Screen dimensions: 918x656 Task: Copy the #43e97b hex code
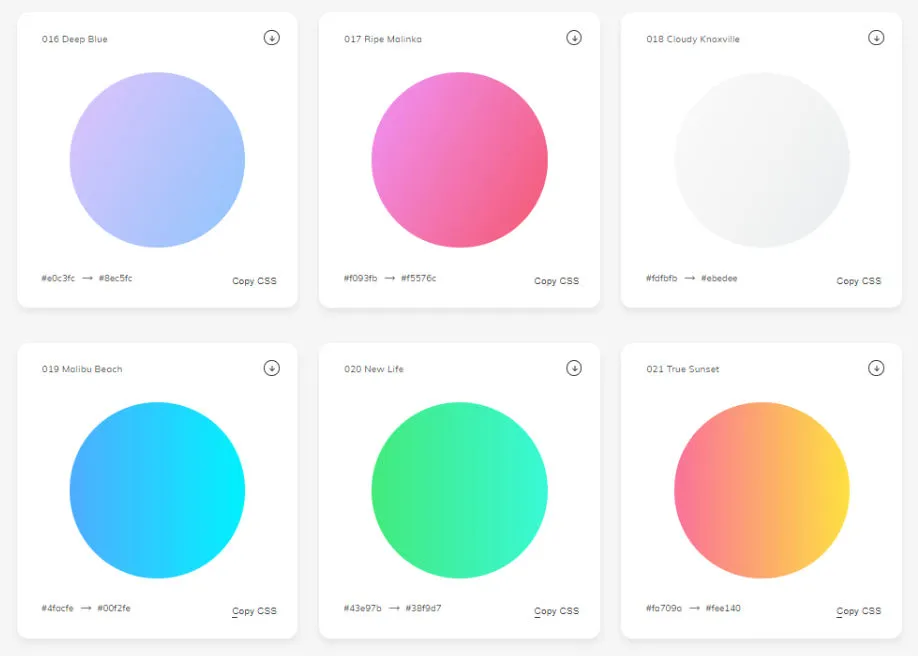(x=362, y=608)
